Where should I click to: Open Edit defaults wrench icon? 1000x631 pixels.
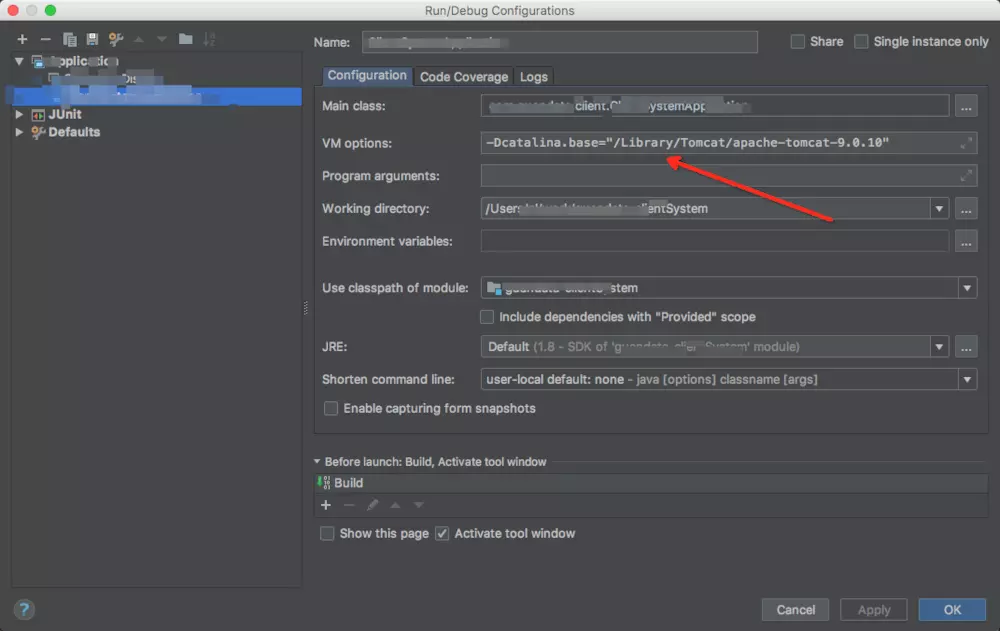point(115,40)
